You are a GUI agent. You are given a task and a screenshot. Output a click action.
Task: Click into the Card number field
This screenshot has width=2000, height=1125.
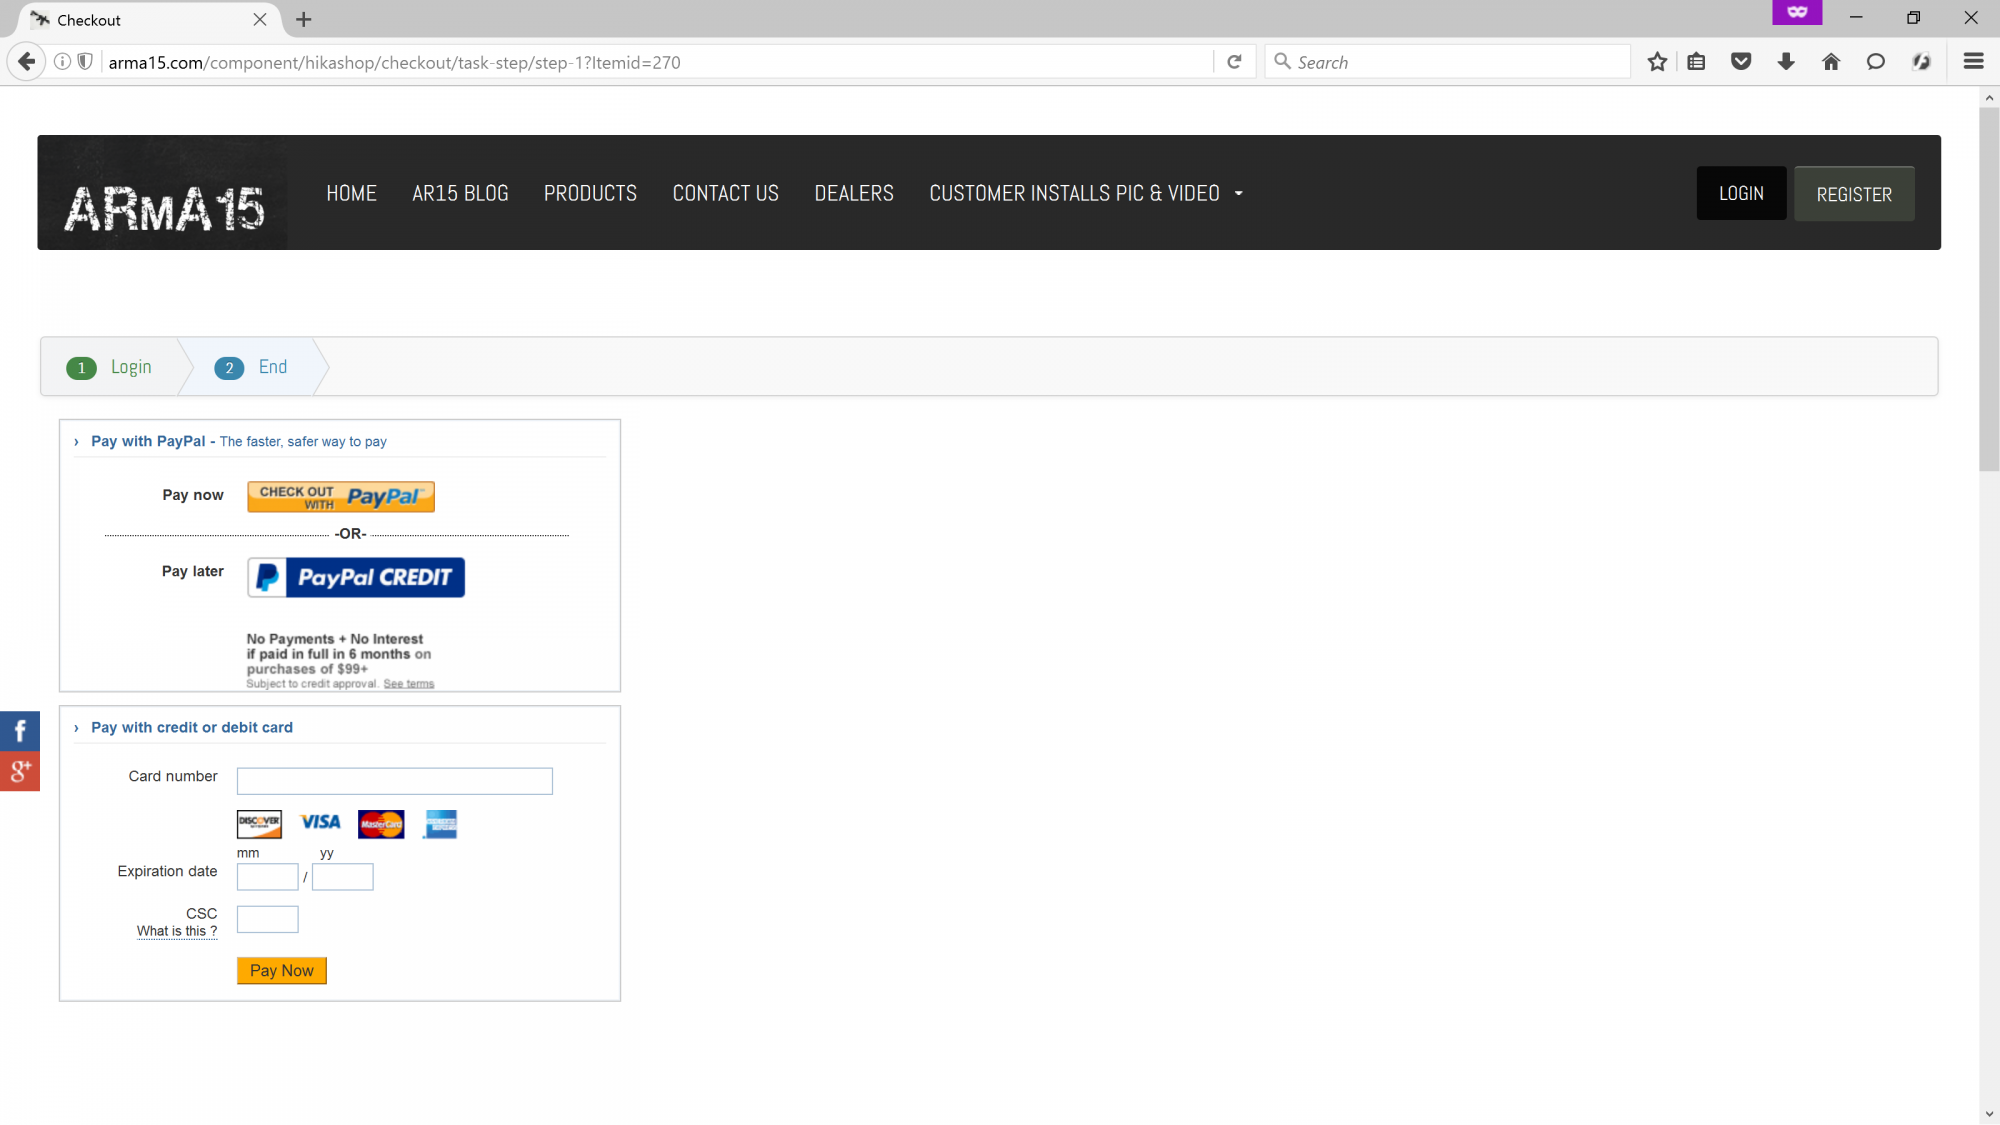(394, 781)
